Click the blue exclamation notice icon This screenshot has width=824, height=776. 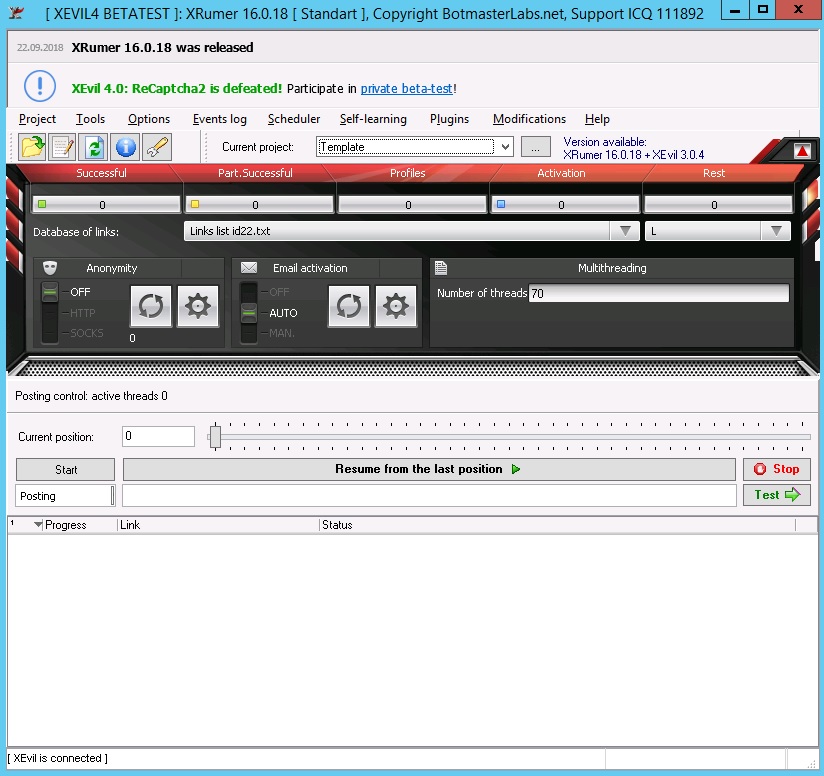[40, 86]
